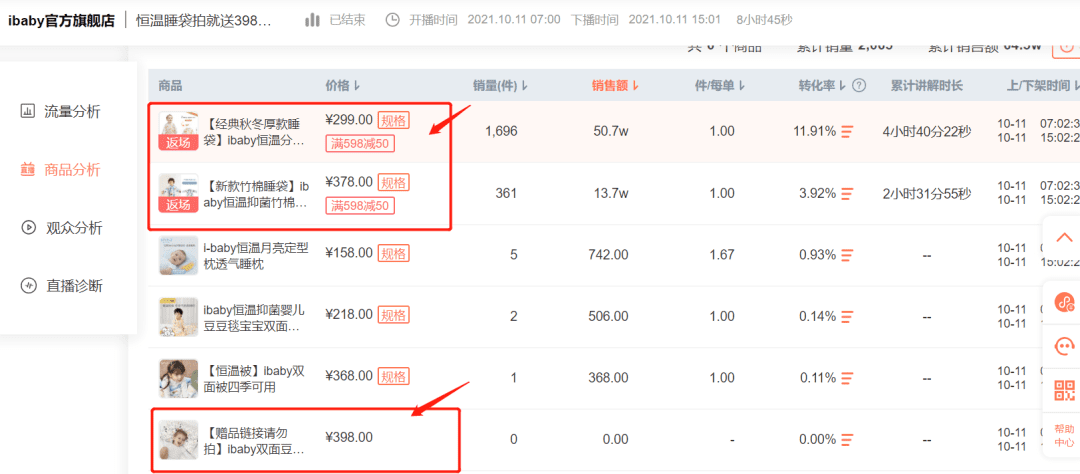Open thumbnail of 经典秋冬厚款睡袋 product

[x=178, y=132]
